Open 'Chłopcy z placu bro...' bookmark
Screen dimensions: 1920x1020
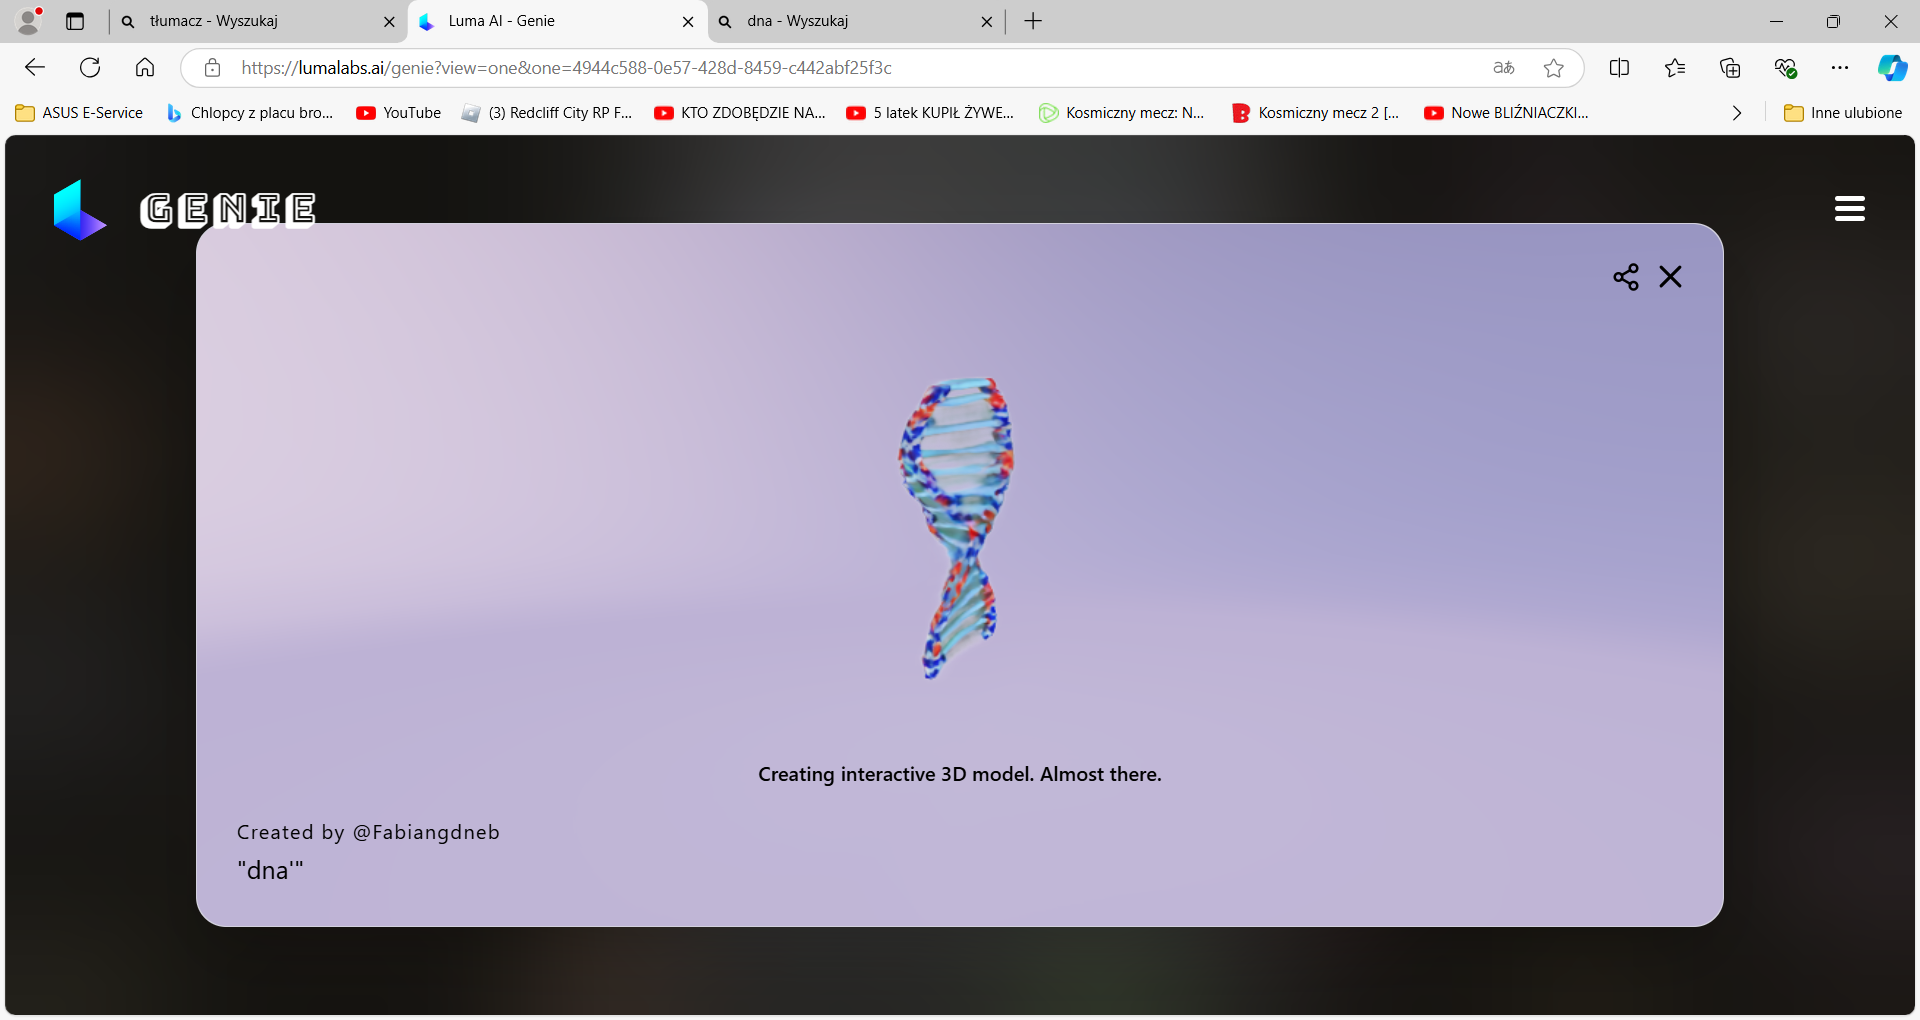250,113
